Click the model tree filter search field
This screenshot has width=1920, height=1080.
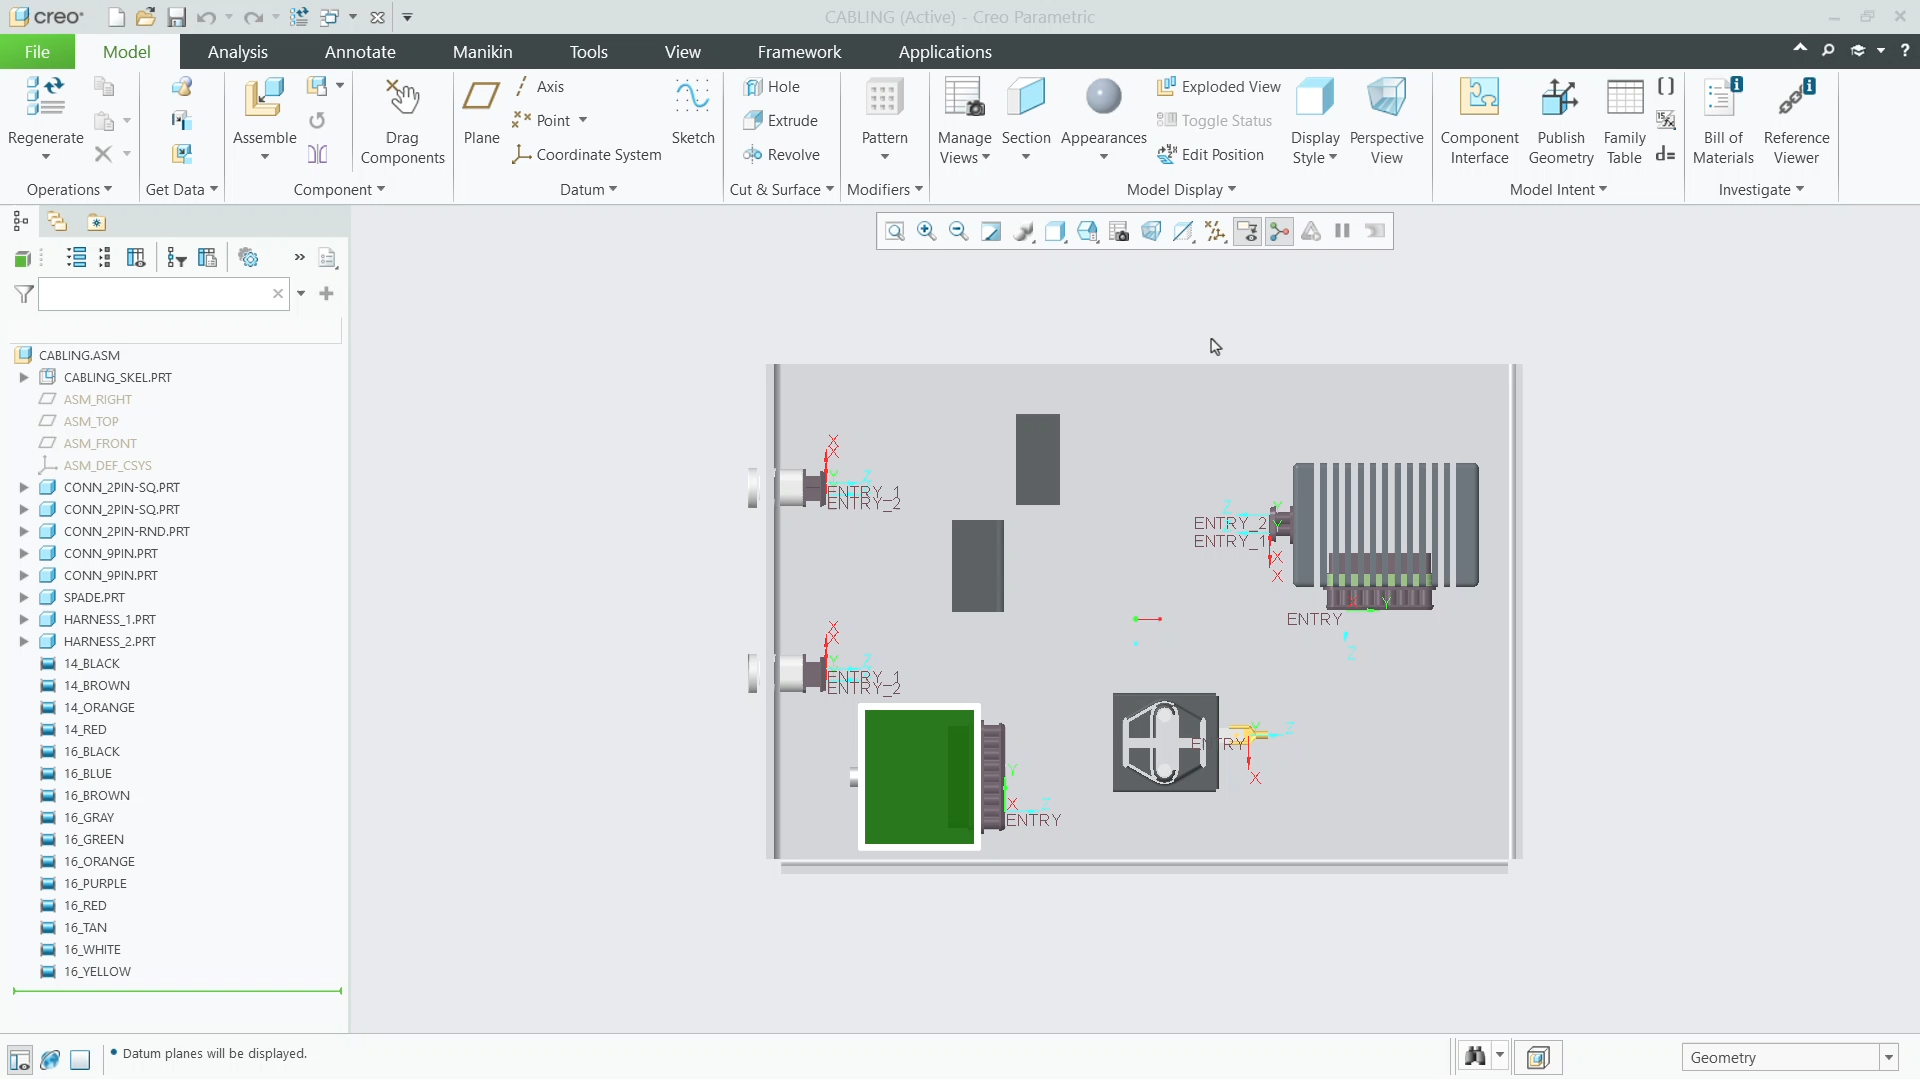pos(164,294)
